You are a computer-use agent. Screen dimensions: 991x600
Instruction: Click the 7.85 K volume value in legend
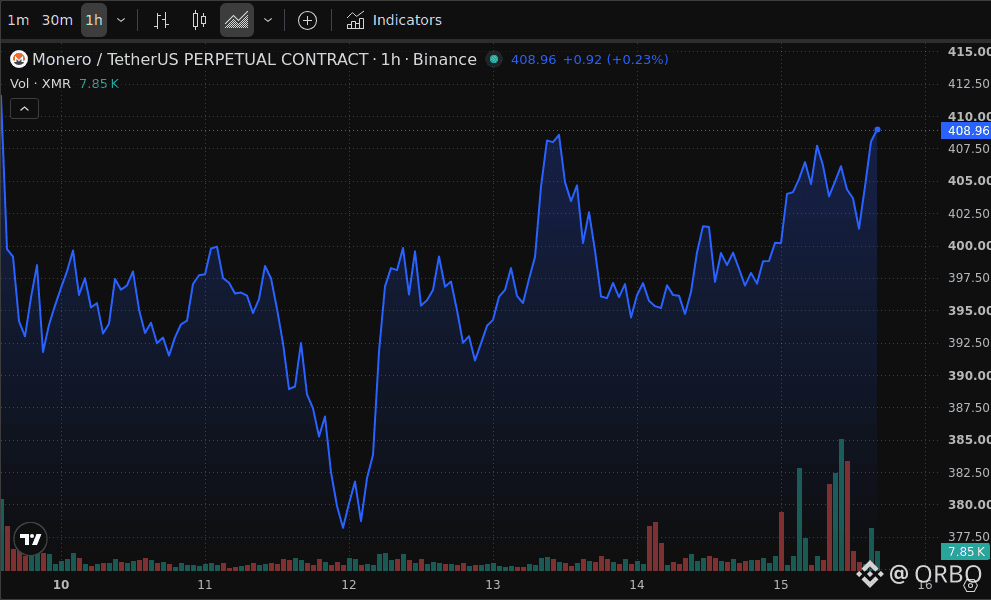click(99, 83)
